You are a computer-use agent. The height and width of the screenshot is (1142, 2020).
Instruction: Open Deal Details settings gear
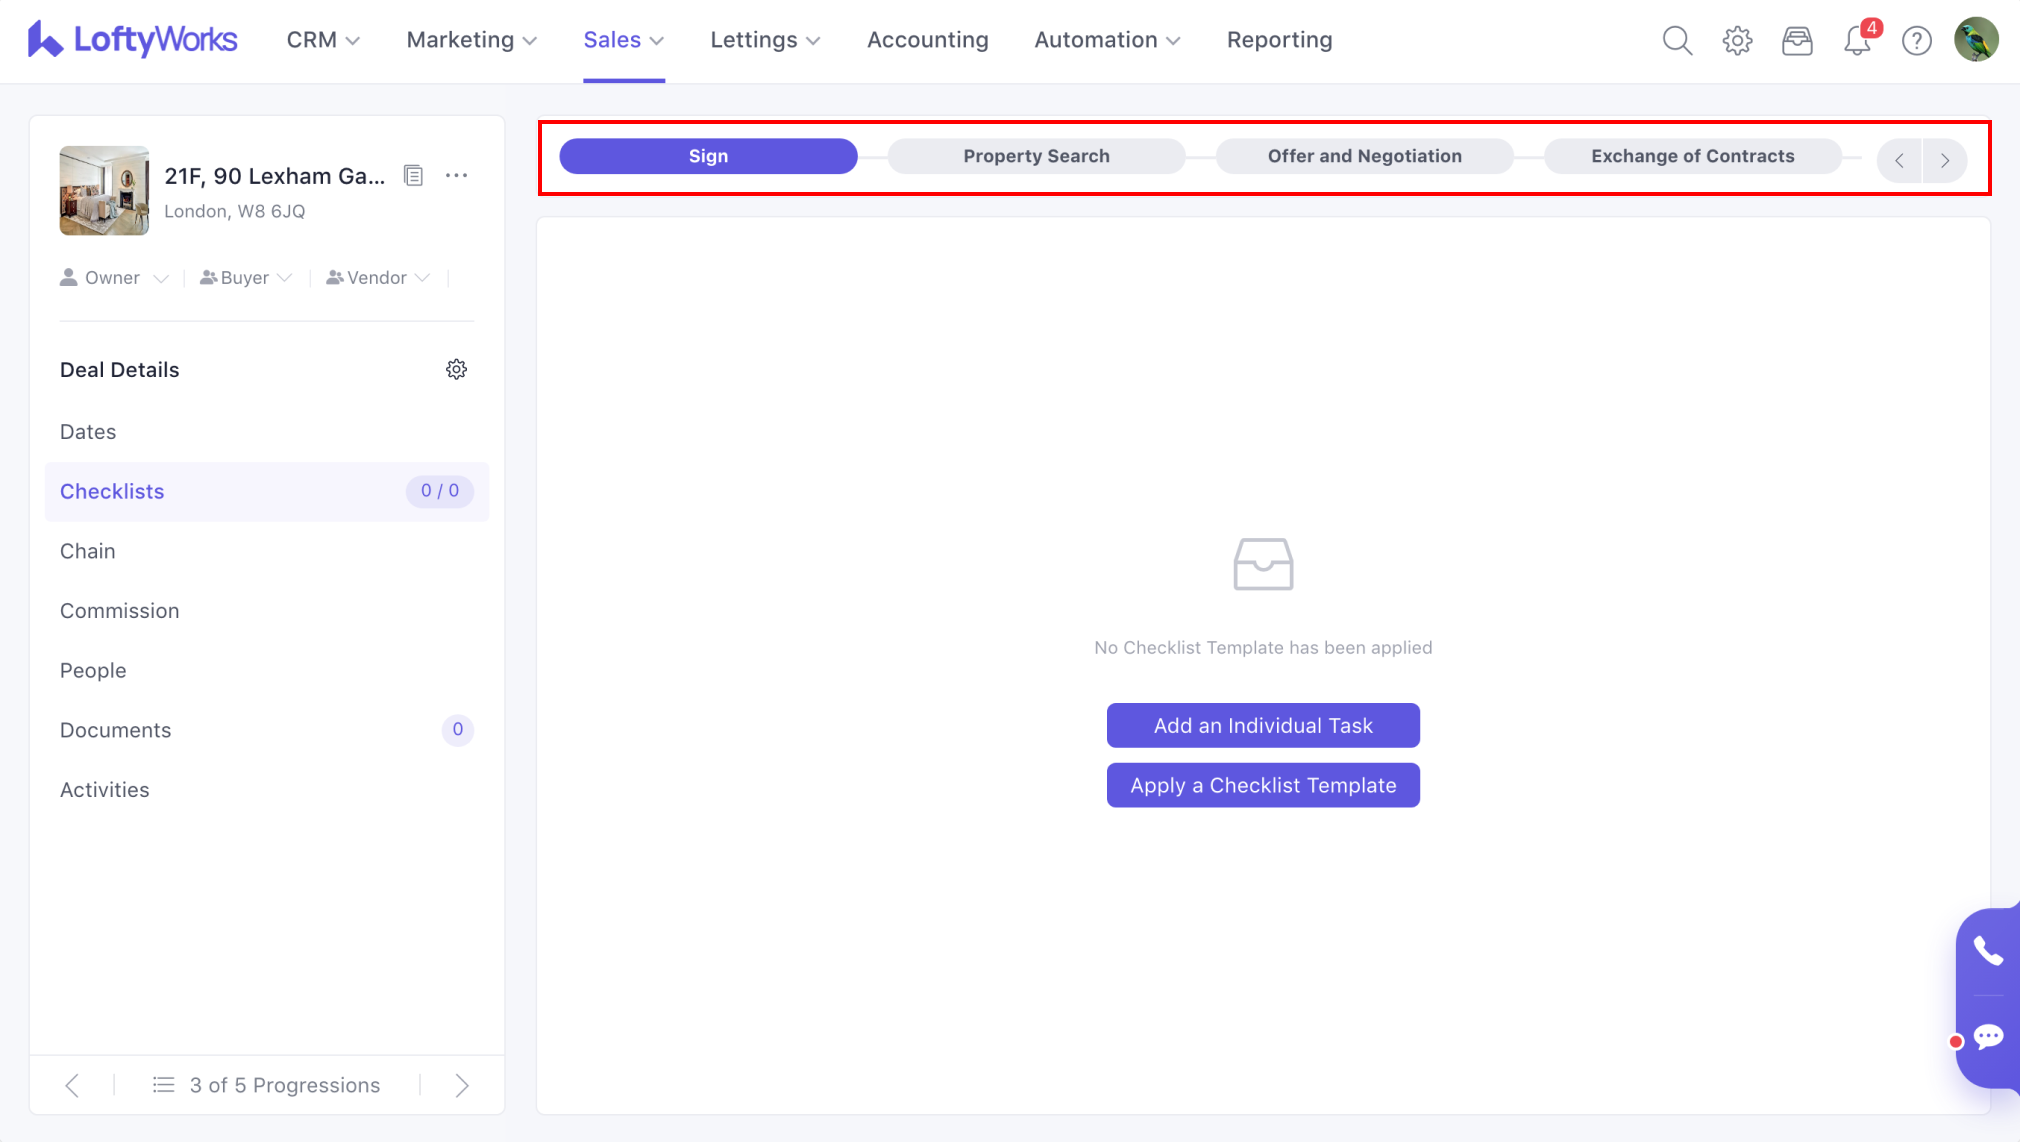click(x=456, y=370)
